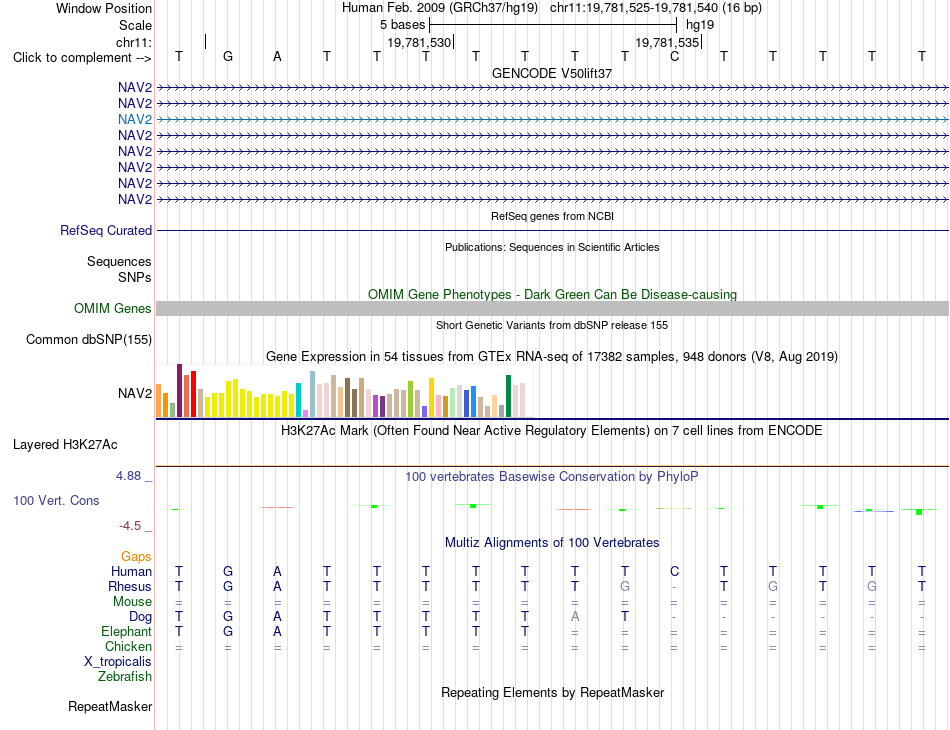The image size is (950, 730).
Task: Click the chr11: ruler label
Action: [134, 42]
